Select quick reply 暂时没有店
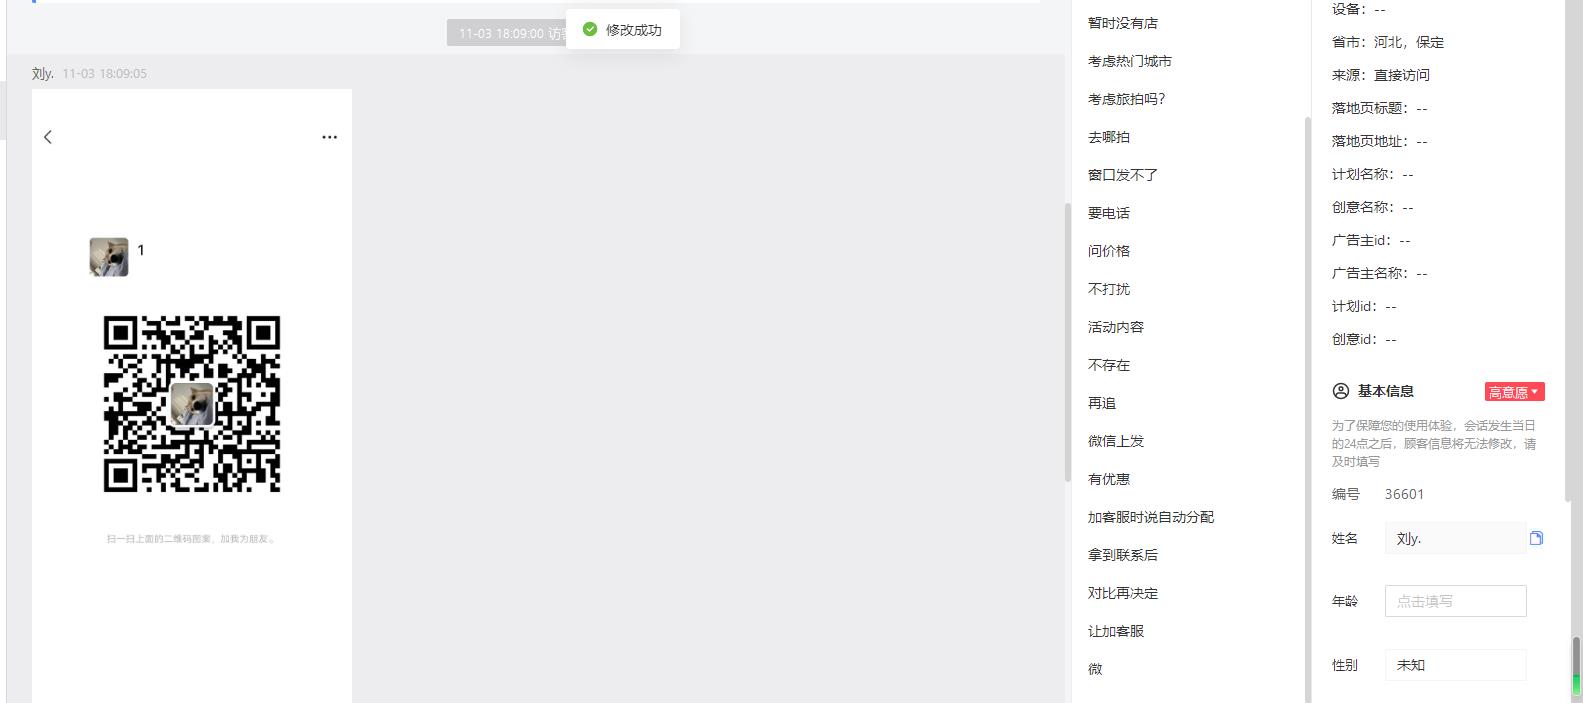 coord(1123,23)
